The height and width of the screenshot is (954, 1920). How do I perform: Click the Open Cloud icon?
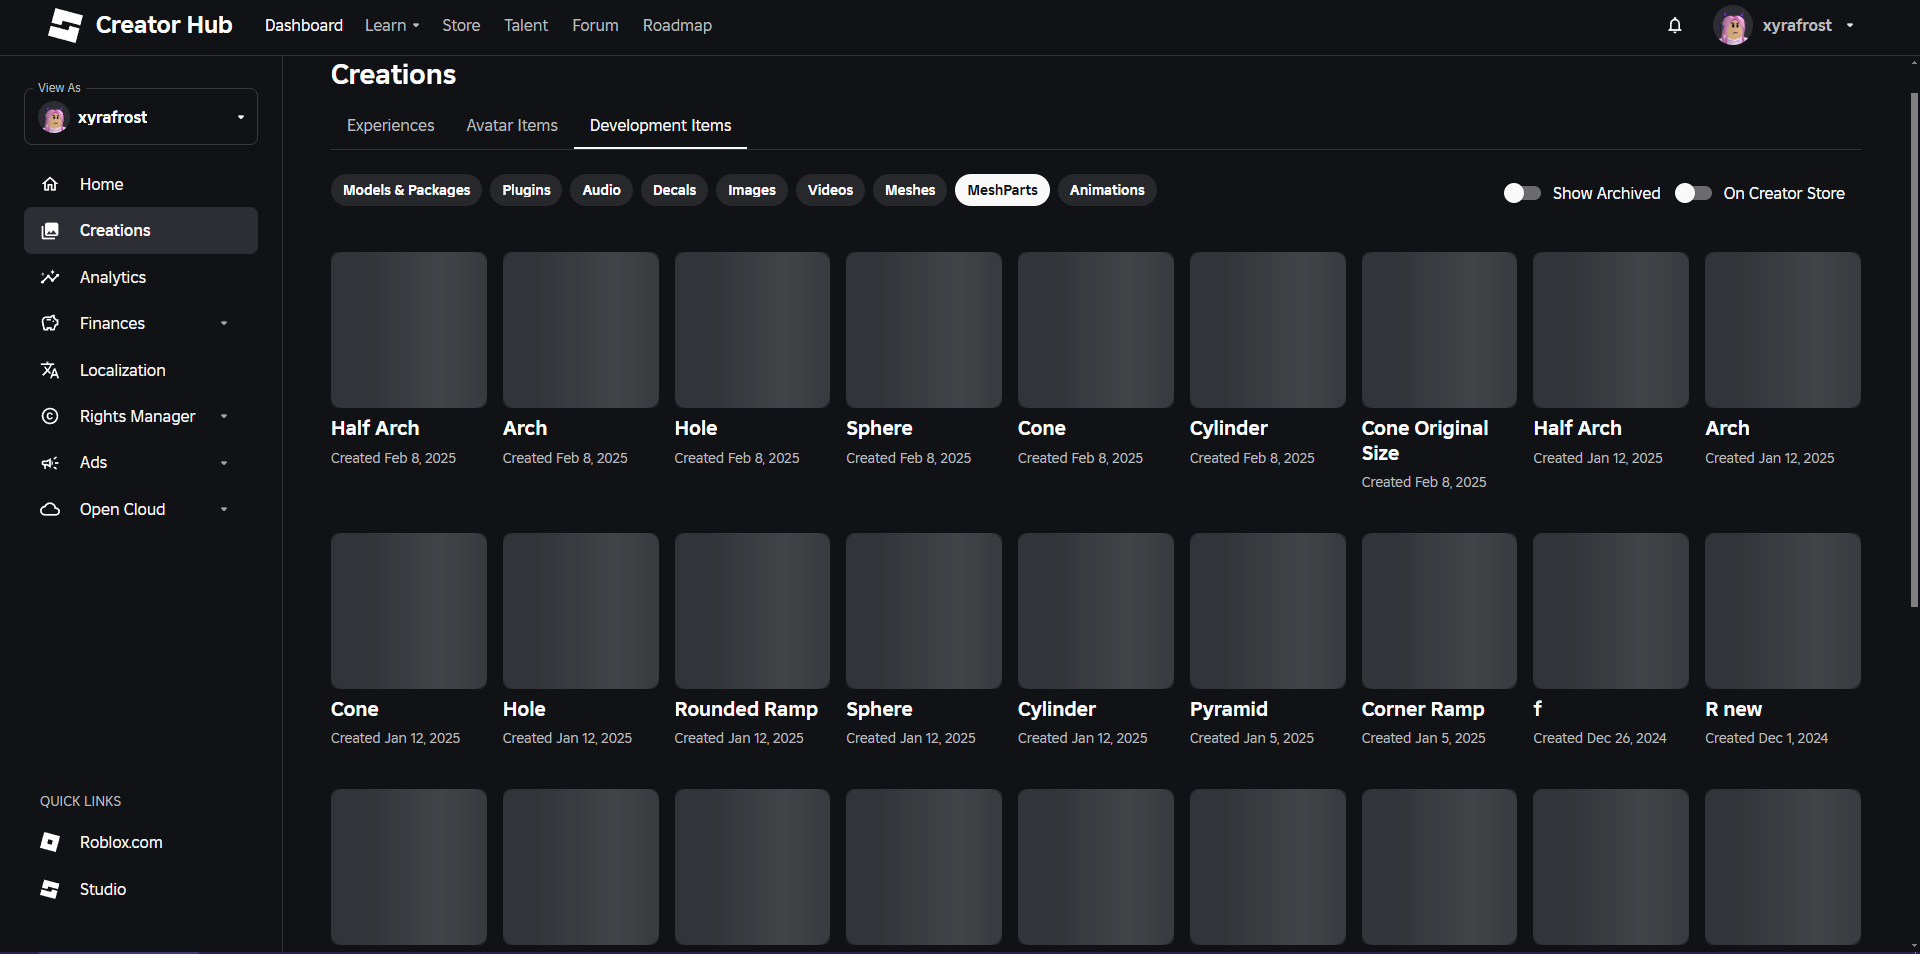(x=49, y=509)
